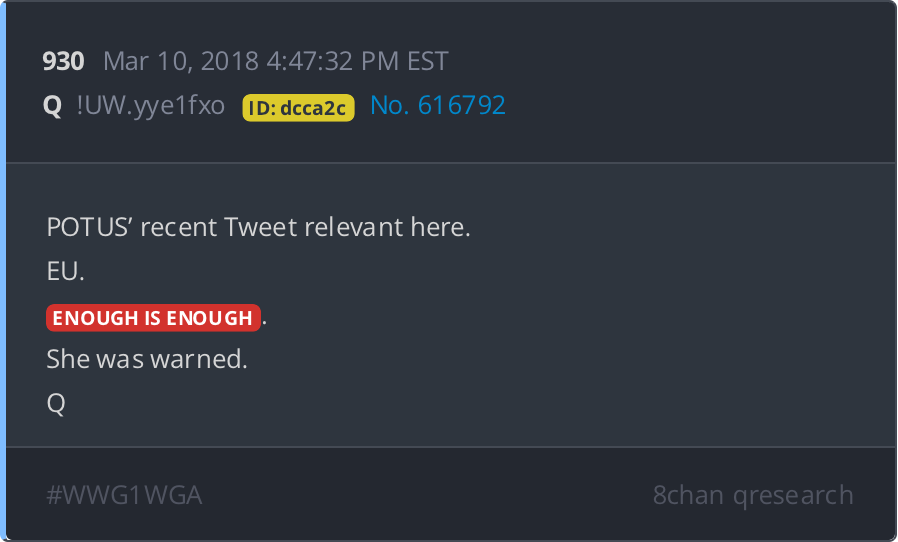Image resolution: width=898 pixels, height=542 pixels.
Task: Click the period after ENOUGH IS ENOUGH
Action: click(265, 322)
